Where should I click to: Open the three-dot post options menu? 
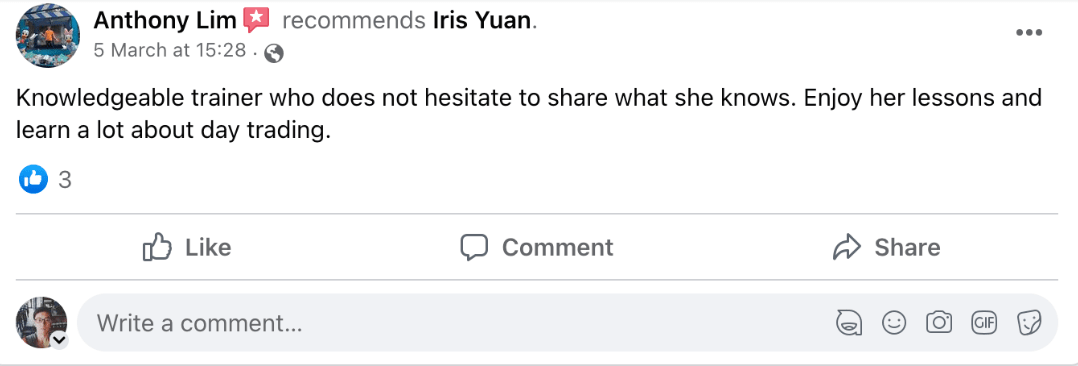(x=1028, y=32)
